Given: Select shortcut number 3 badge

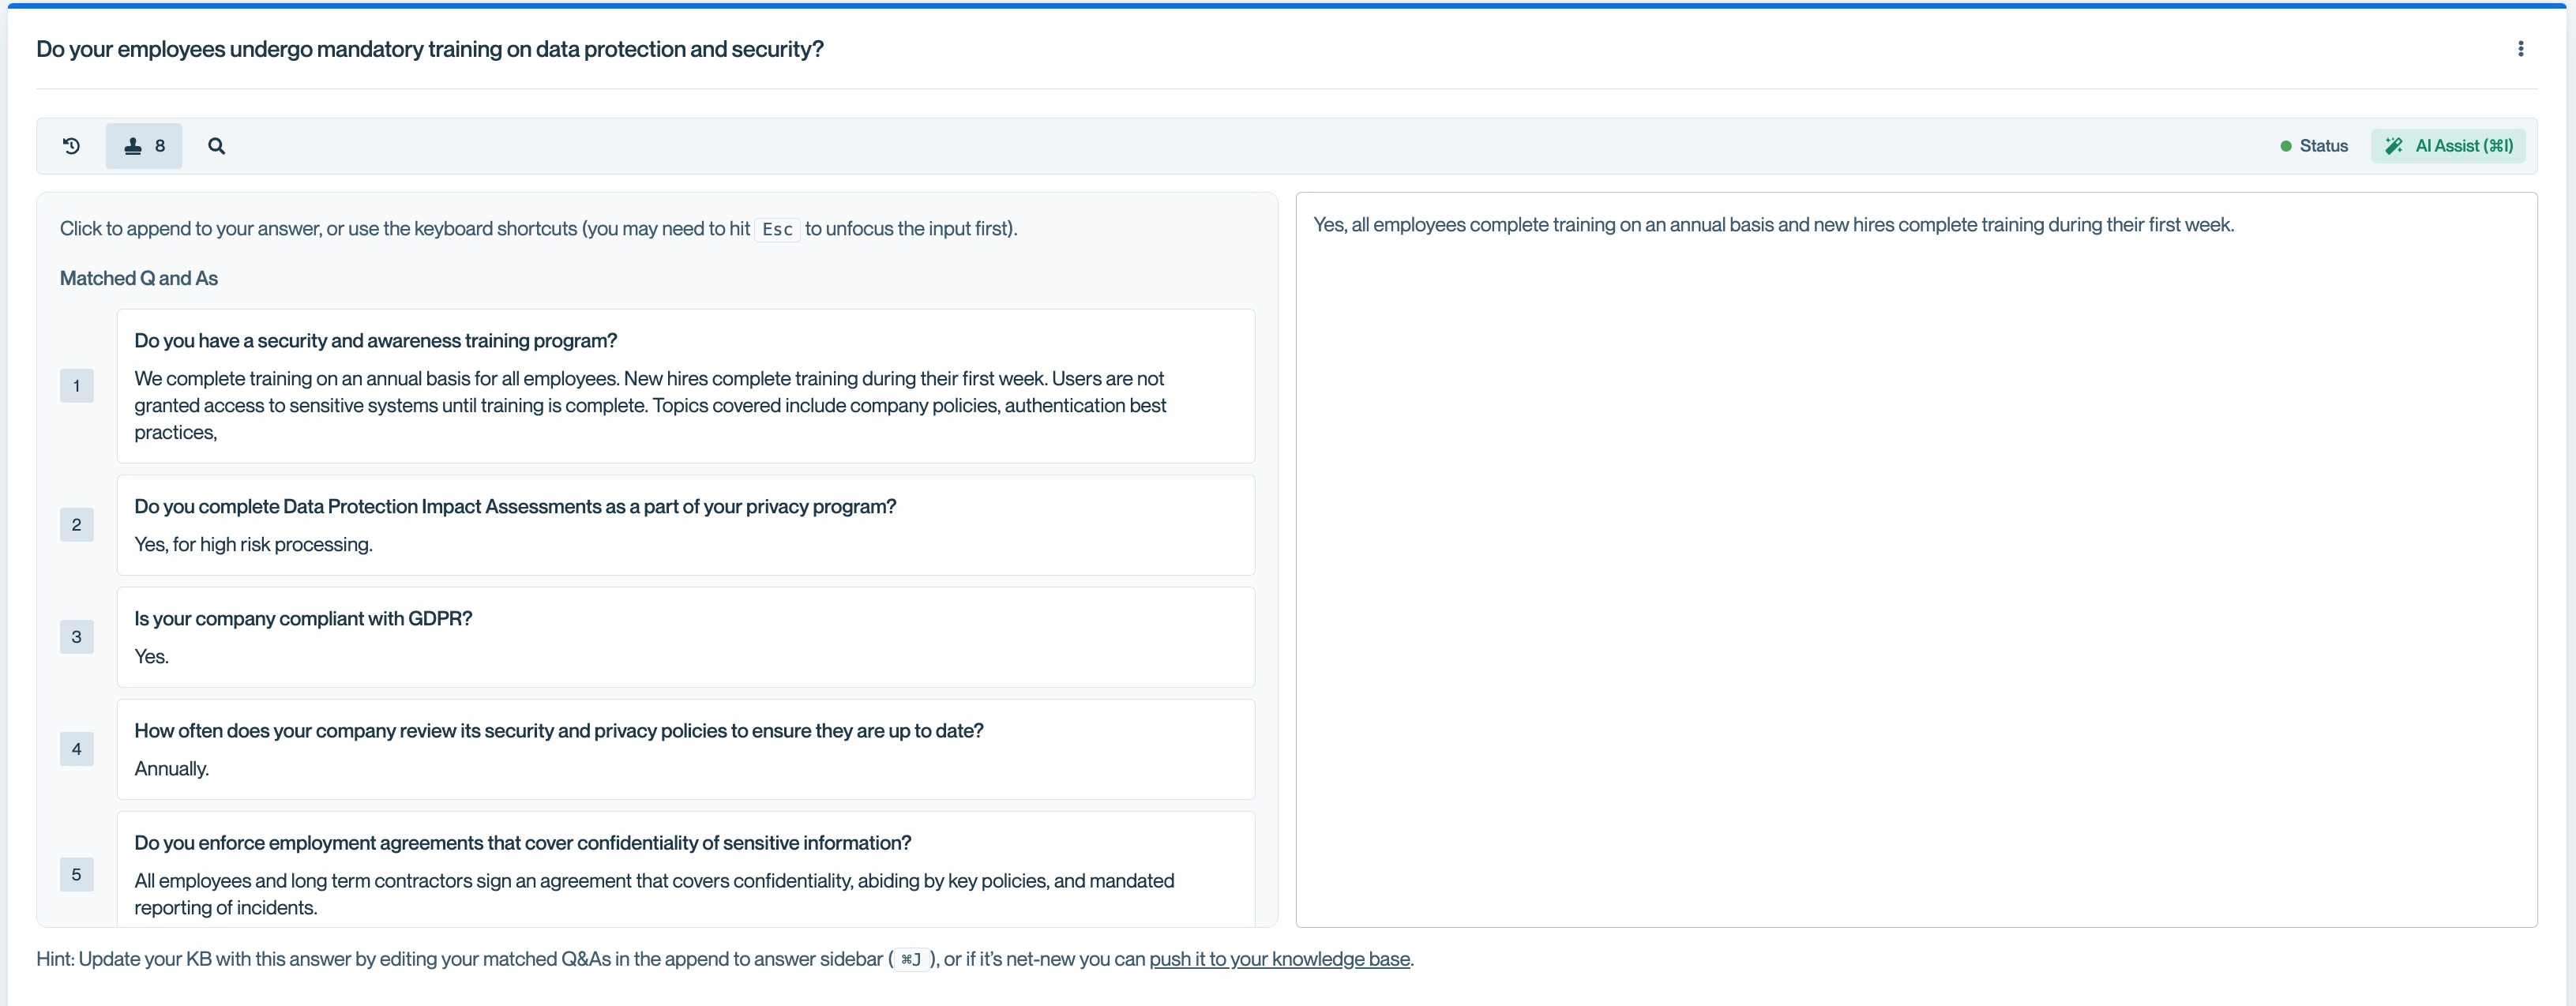Looking at the screenshot, I should click(x=76, y=637).
